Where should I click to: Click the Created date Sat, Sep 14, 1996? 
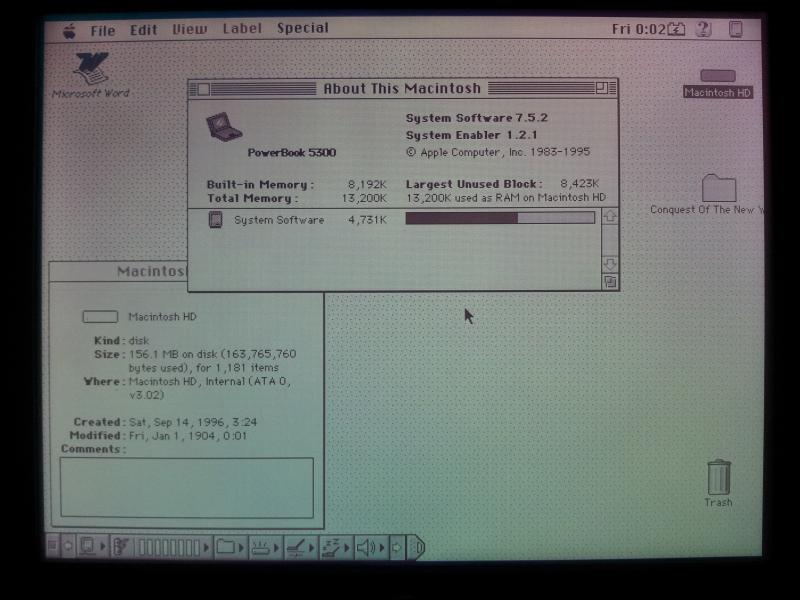pos(193,422)
